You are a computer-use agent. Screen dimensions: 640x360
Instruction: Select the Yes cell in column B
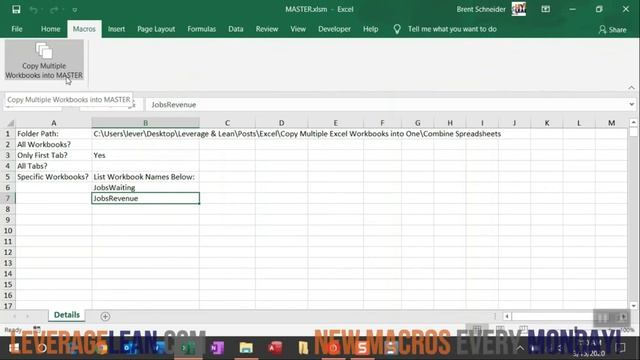145,155
